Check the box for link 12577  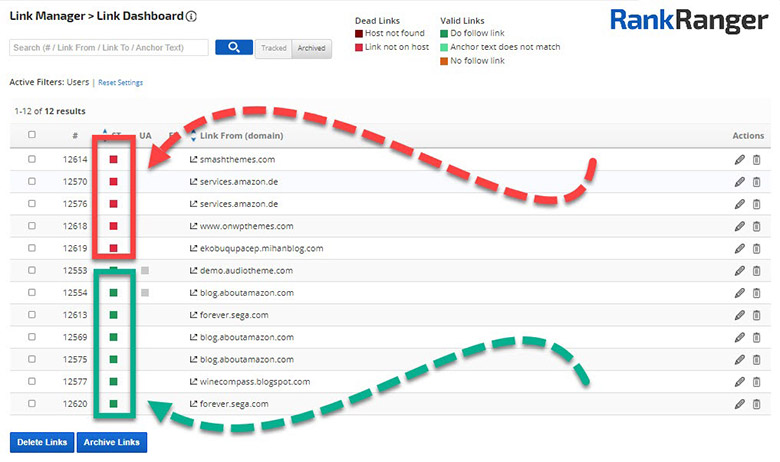[x=32, y=381]
